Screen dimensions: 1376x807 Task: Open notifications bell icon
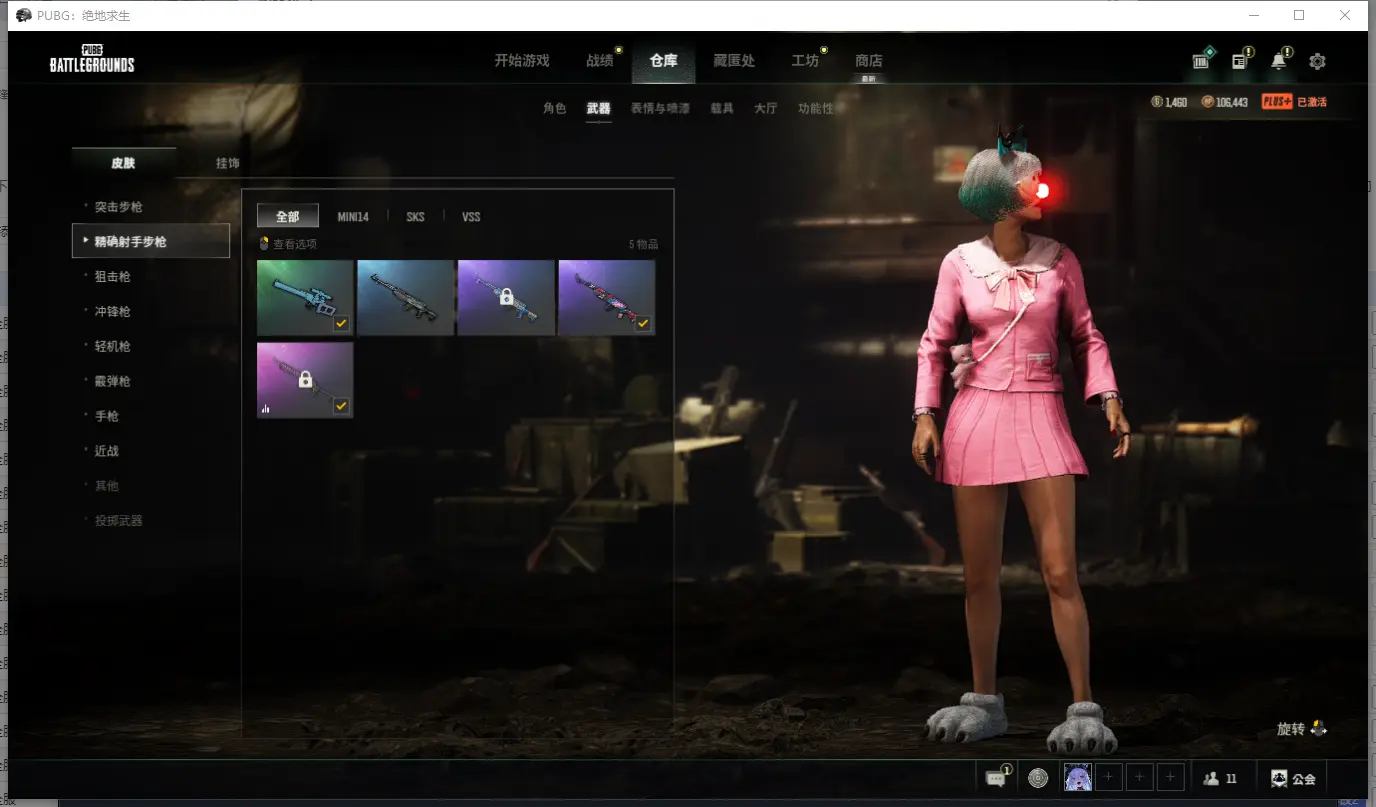coord(1279,61)
